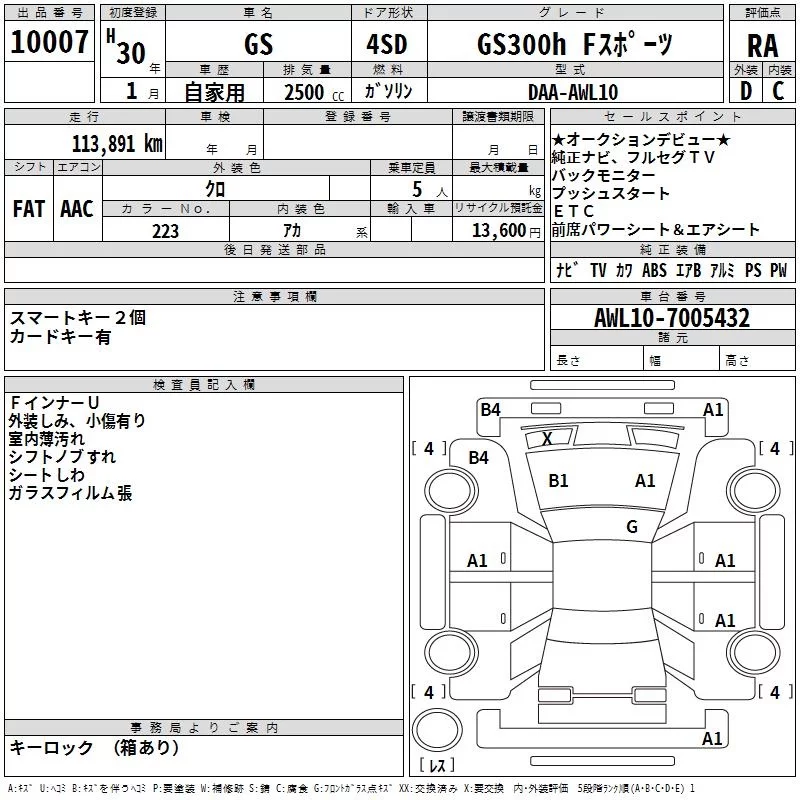Screen dimensions: 800x800
Task: Click the B1 damage mark on the hood
Action: click(x=558, y=481)
